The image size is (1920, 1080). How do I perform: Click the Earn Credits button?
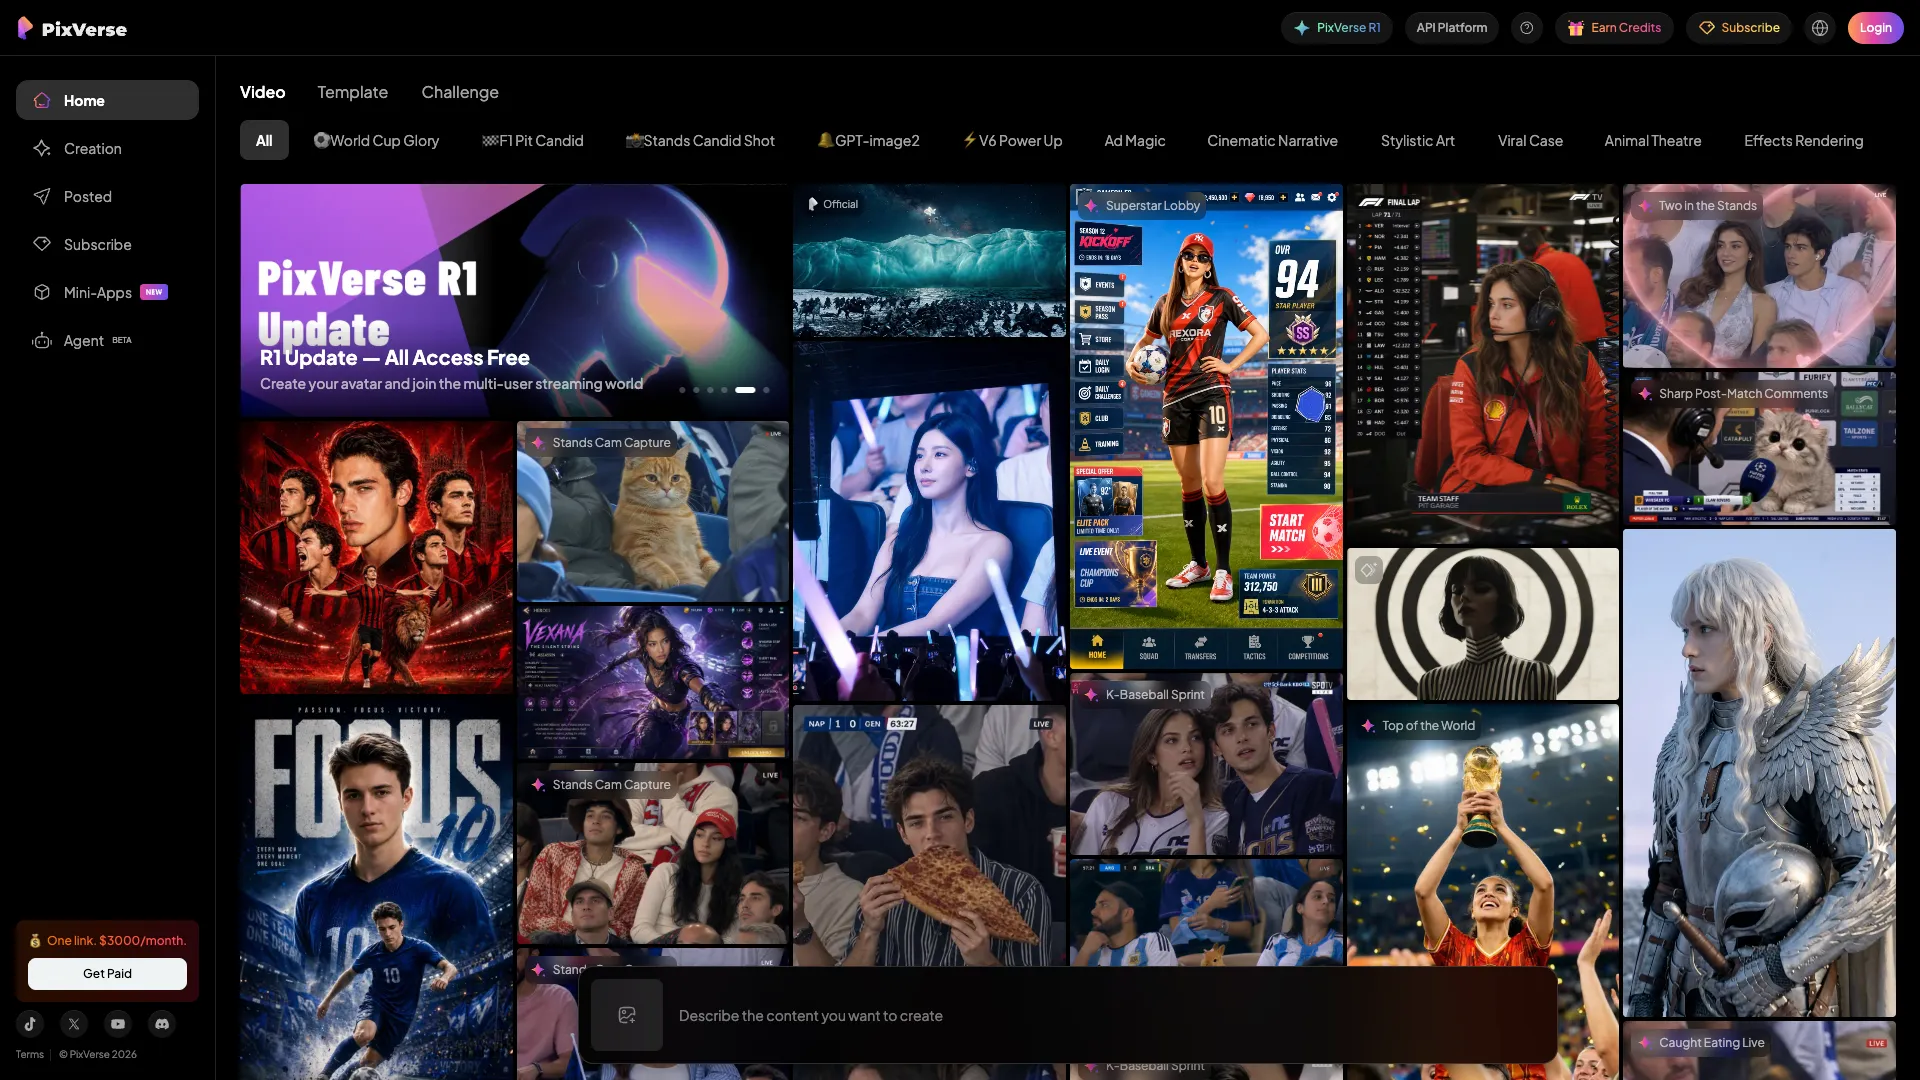click(1614, 28)
